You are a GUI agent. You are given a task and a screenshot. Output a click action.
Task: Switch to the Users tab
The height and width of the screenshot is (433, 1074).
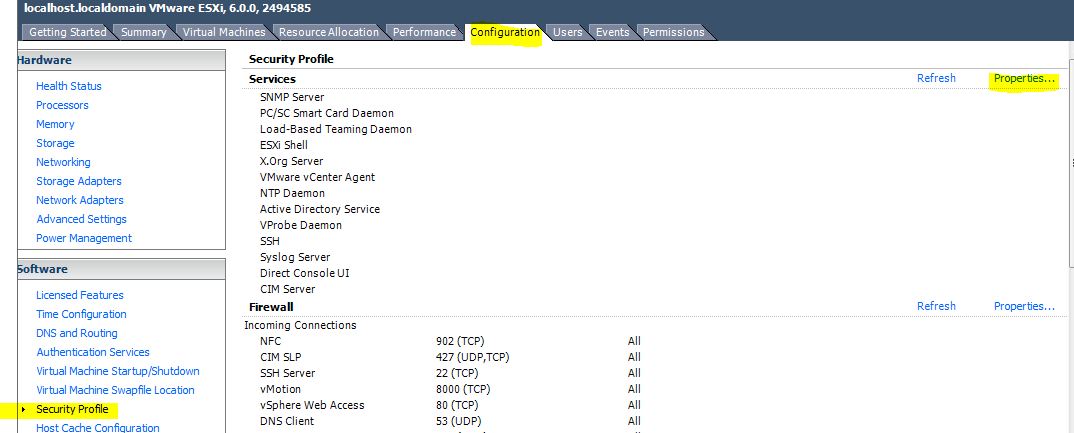click(567, 32)
